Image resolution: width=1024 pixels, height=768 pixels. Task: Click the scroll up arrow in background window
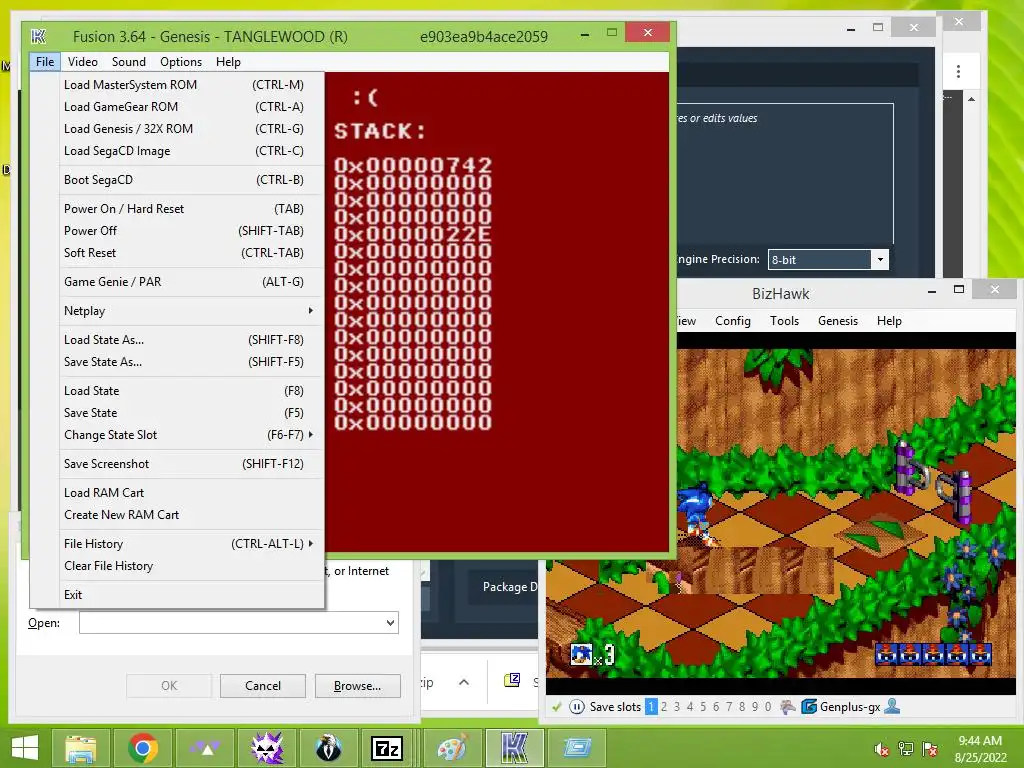971,99
